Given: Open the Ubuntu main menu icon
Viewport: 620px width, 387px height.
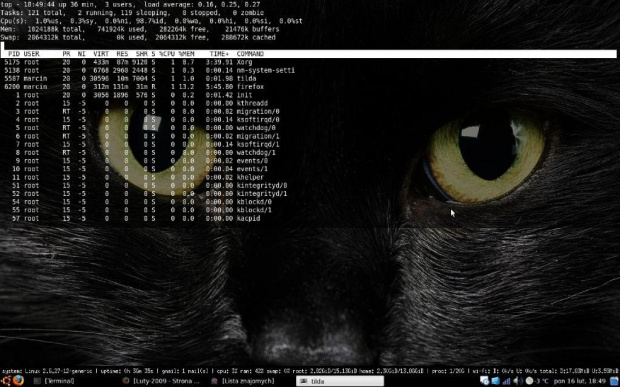Looking at the screenshot, I should coord(6,381).
